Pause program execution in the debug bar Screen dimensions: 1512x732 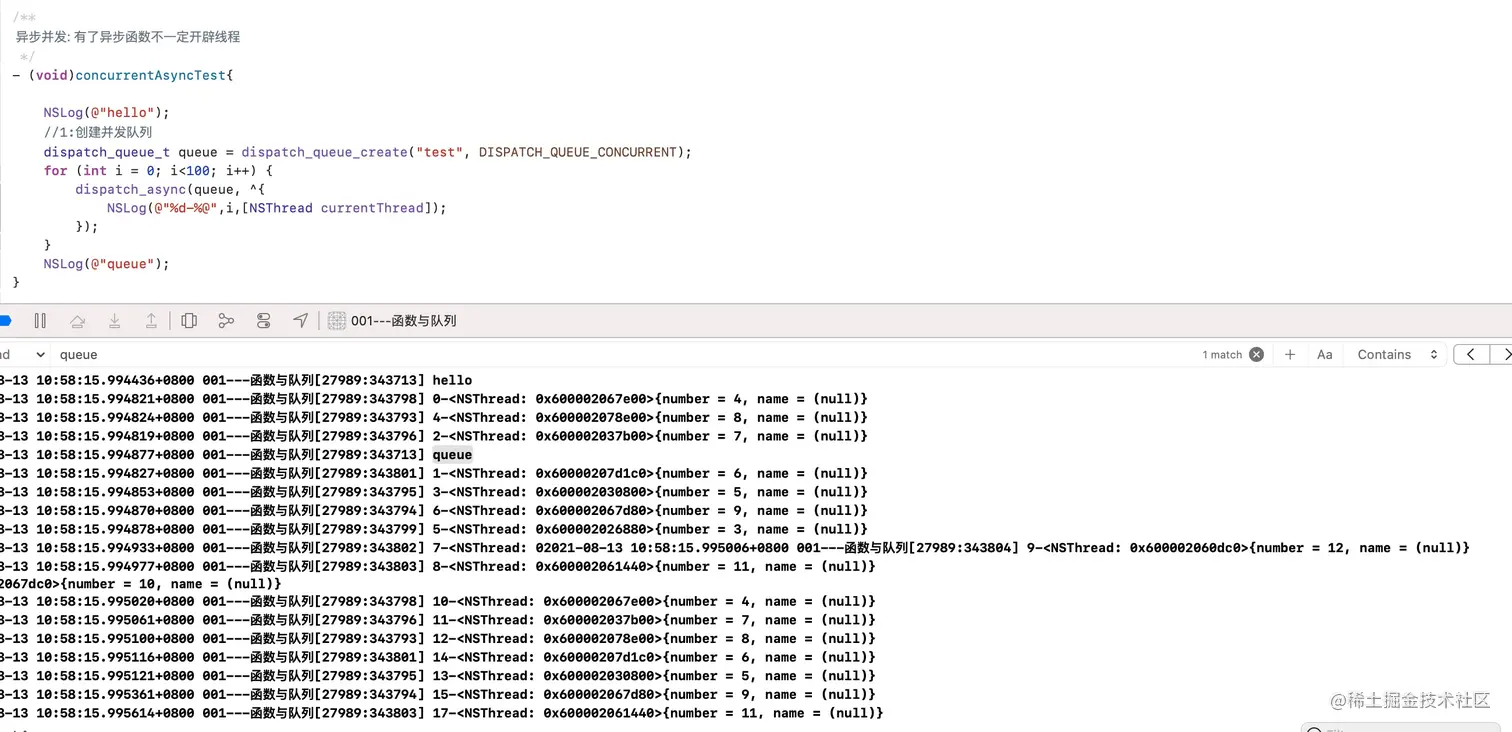(41, 320)
